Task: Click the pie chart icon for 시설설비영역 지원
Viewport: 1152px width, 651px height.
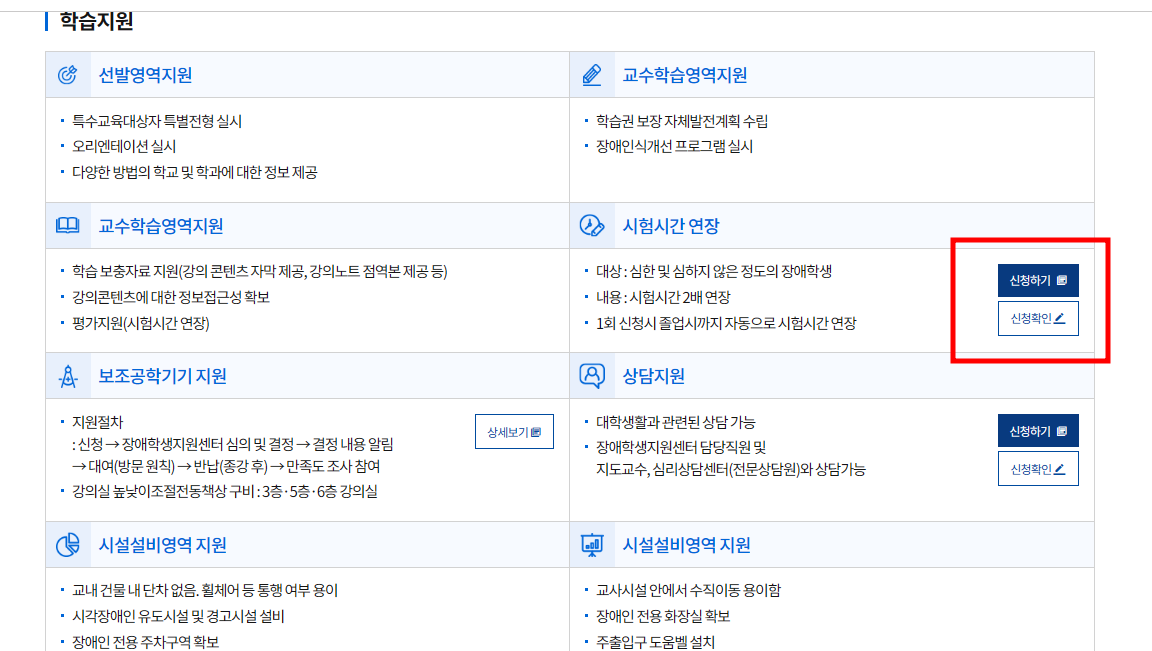Action: [x=68, y=545]
